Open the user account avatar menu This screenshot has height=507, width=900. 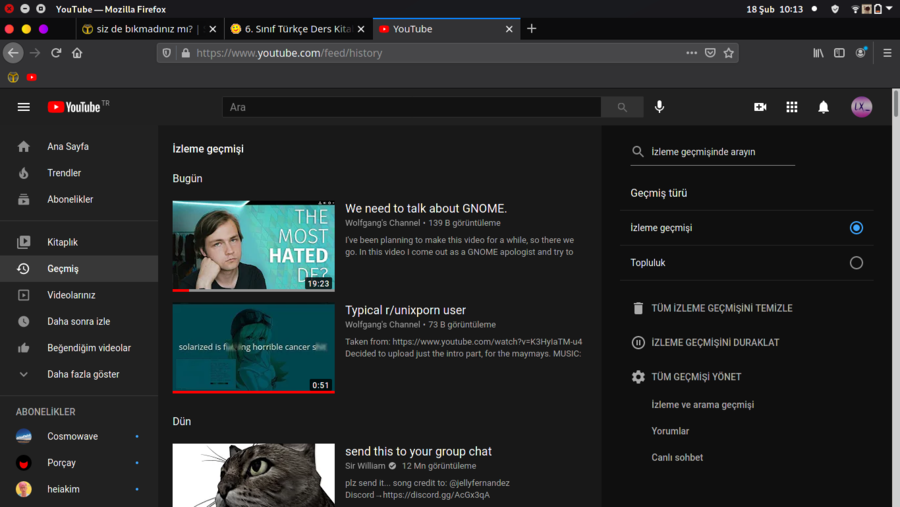861,107
